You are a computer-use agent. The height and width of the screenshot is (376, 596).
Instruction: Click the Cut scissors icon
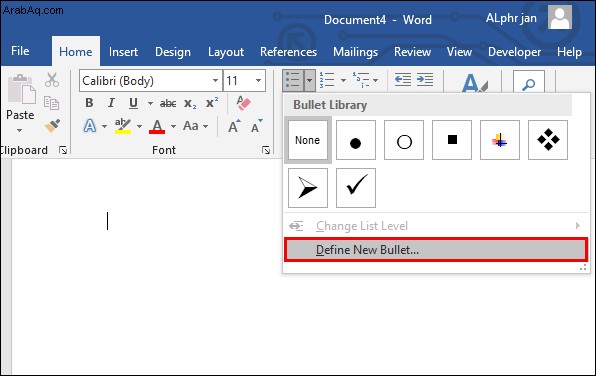point(52,80)
